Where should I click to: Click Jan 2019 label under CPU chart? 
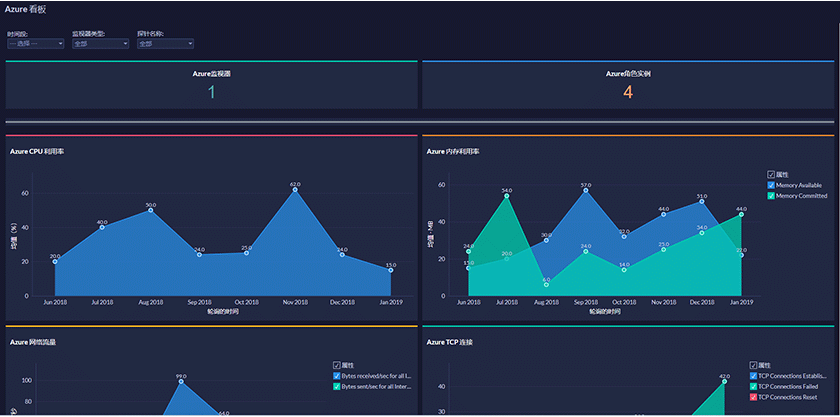point(391,302)
